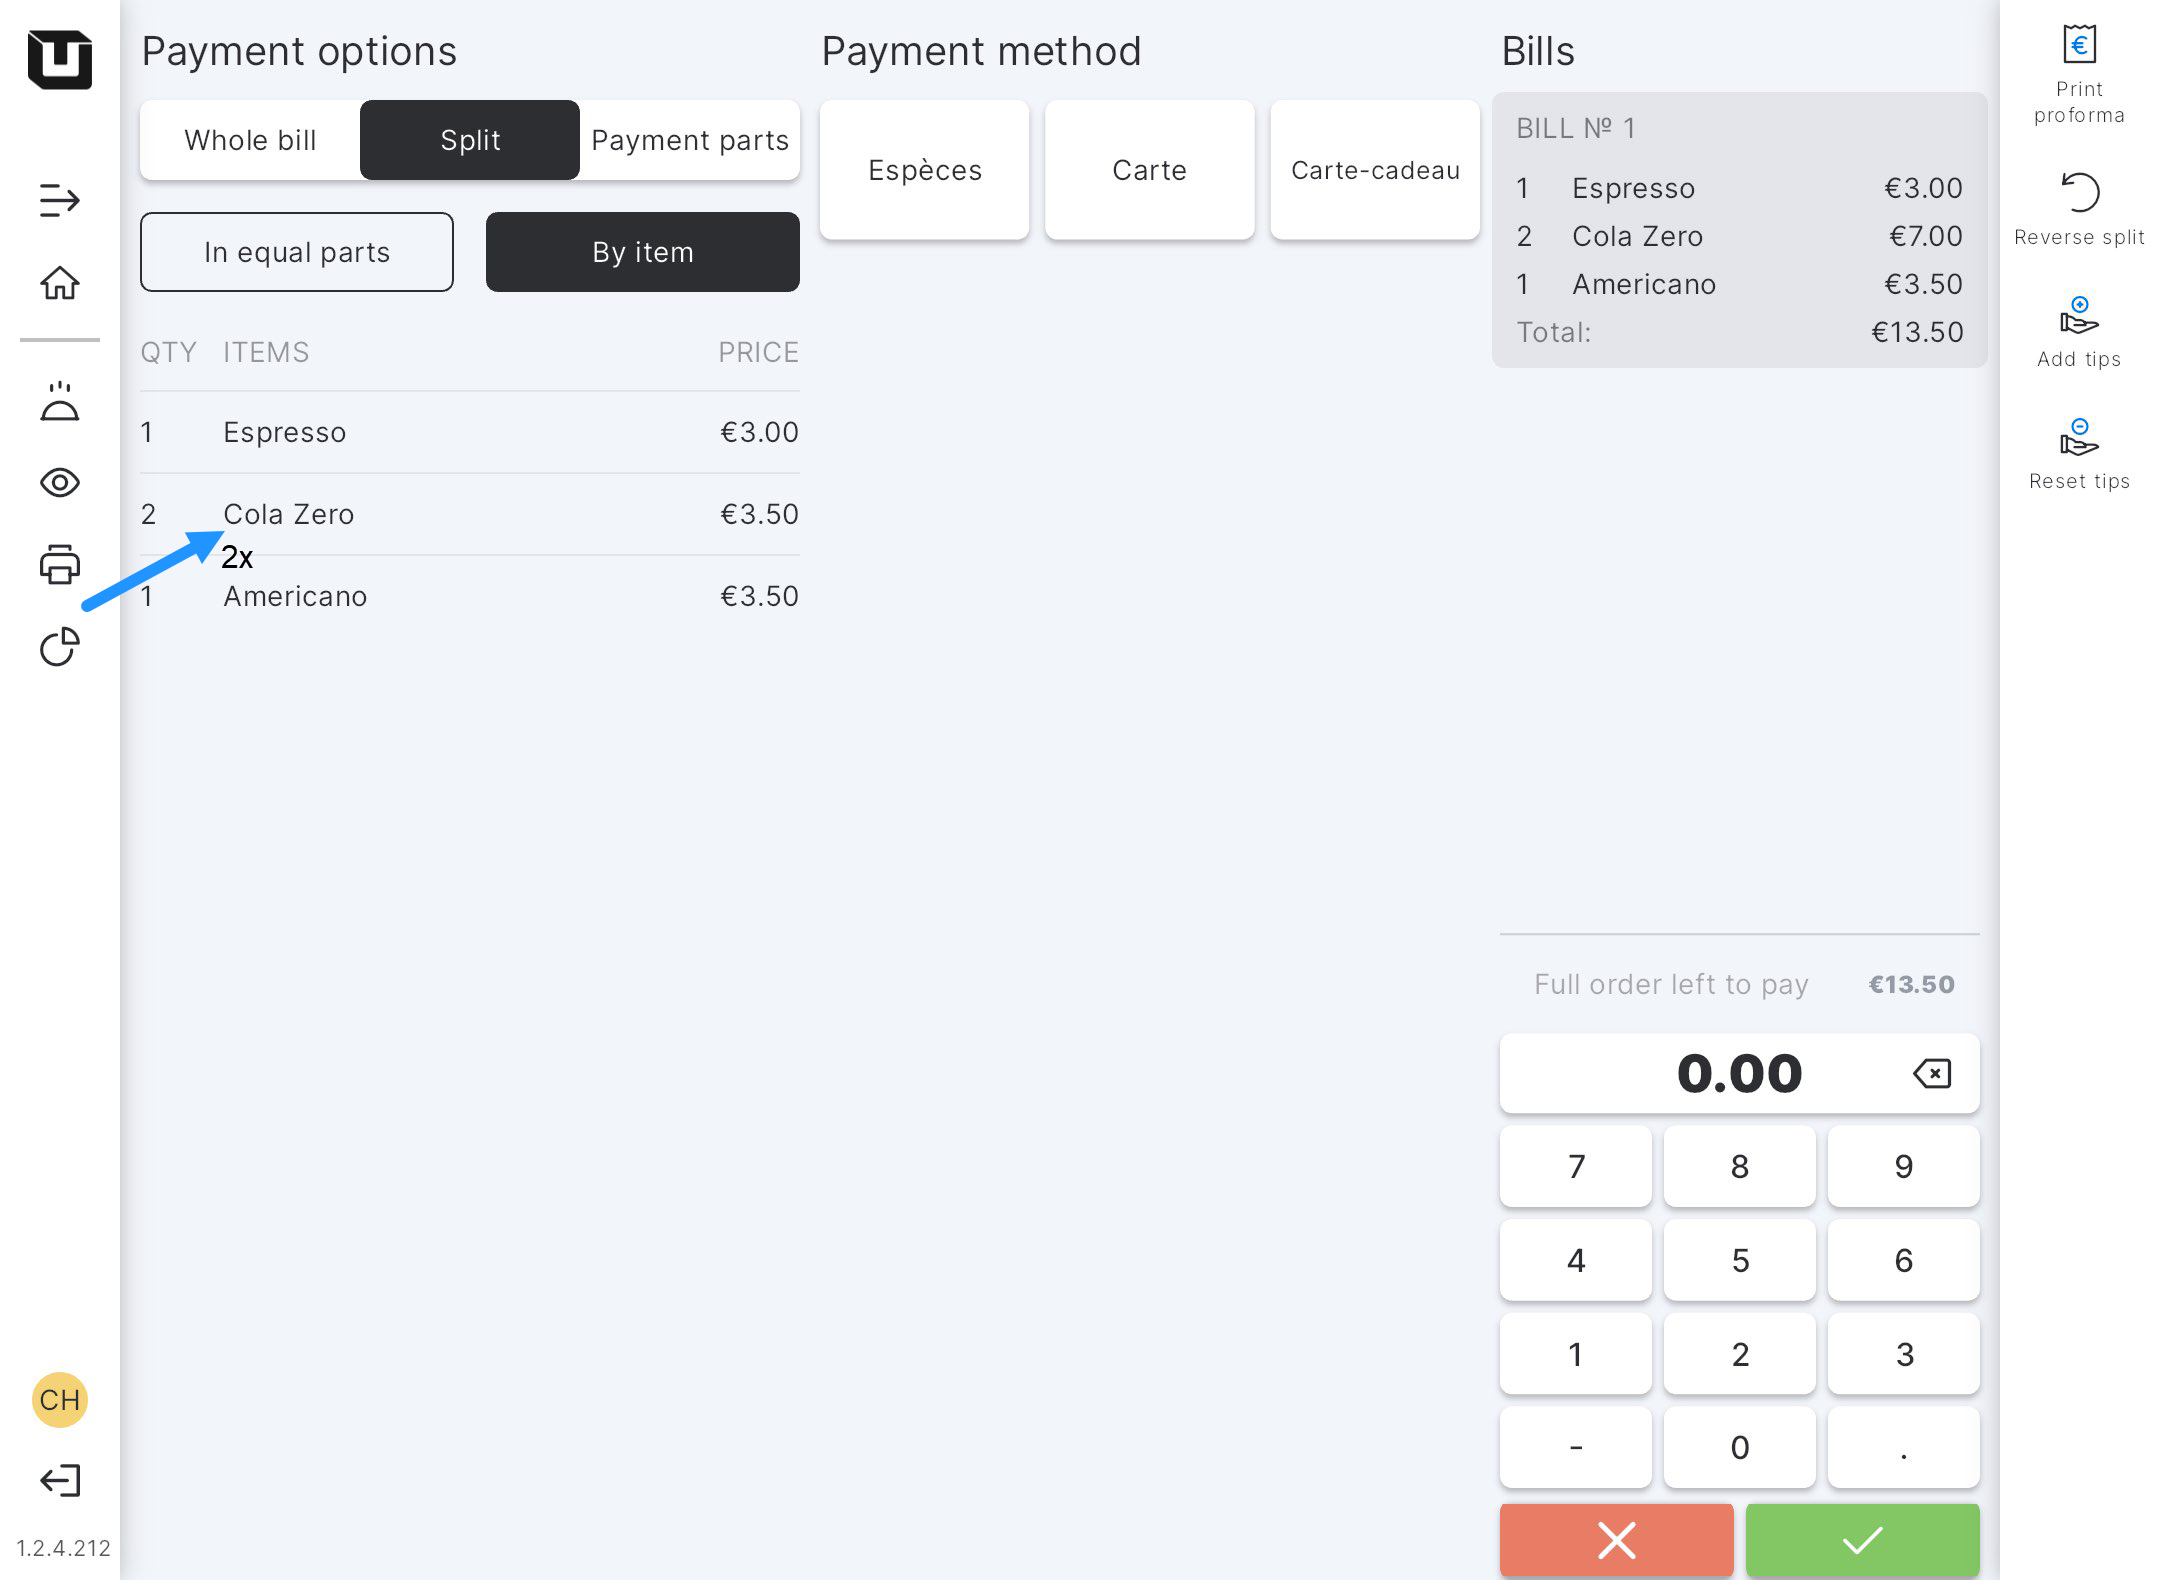Click the Add tips icon

[2079, 317]
